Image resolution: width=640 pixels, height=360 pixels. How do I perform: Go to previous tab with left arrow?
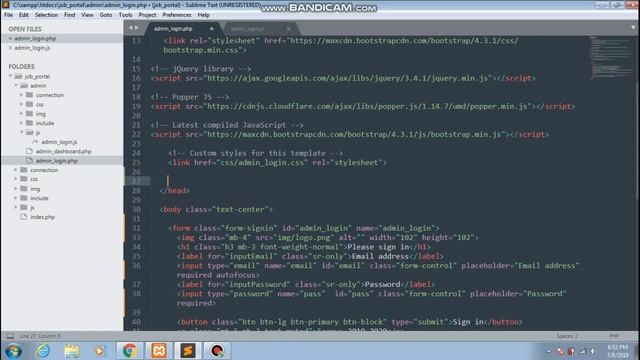click(131, 28)
